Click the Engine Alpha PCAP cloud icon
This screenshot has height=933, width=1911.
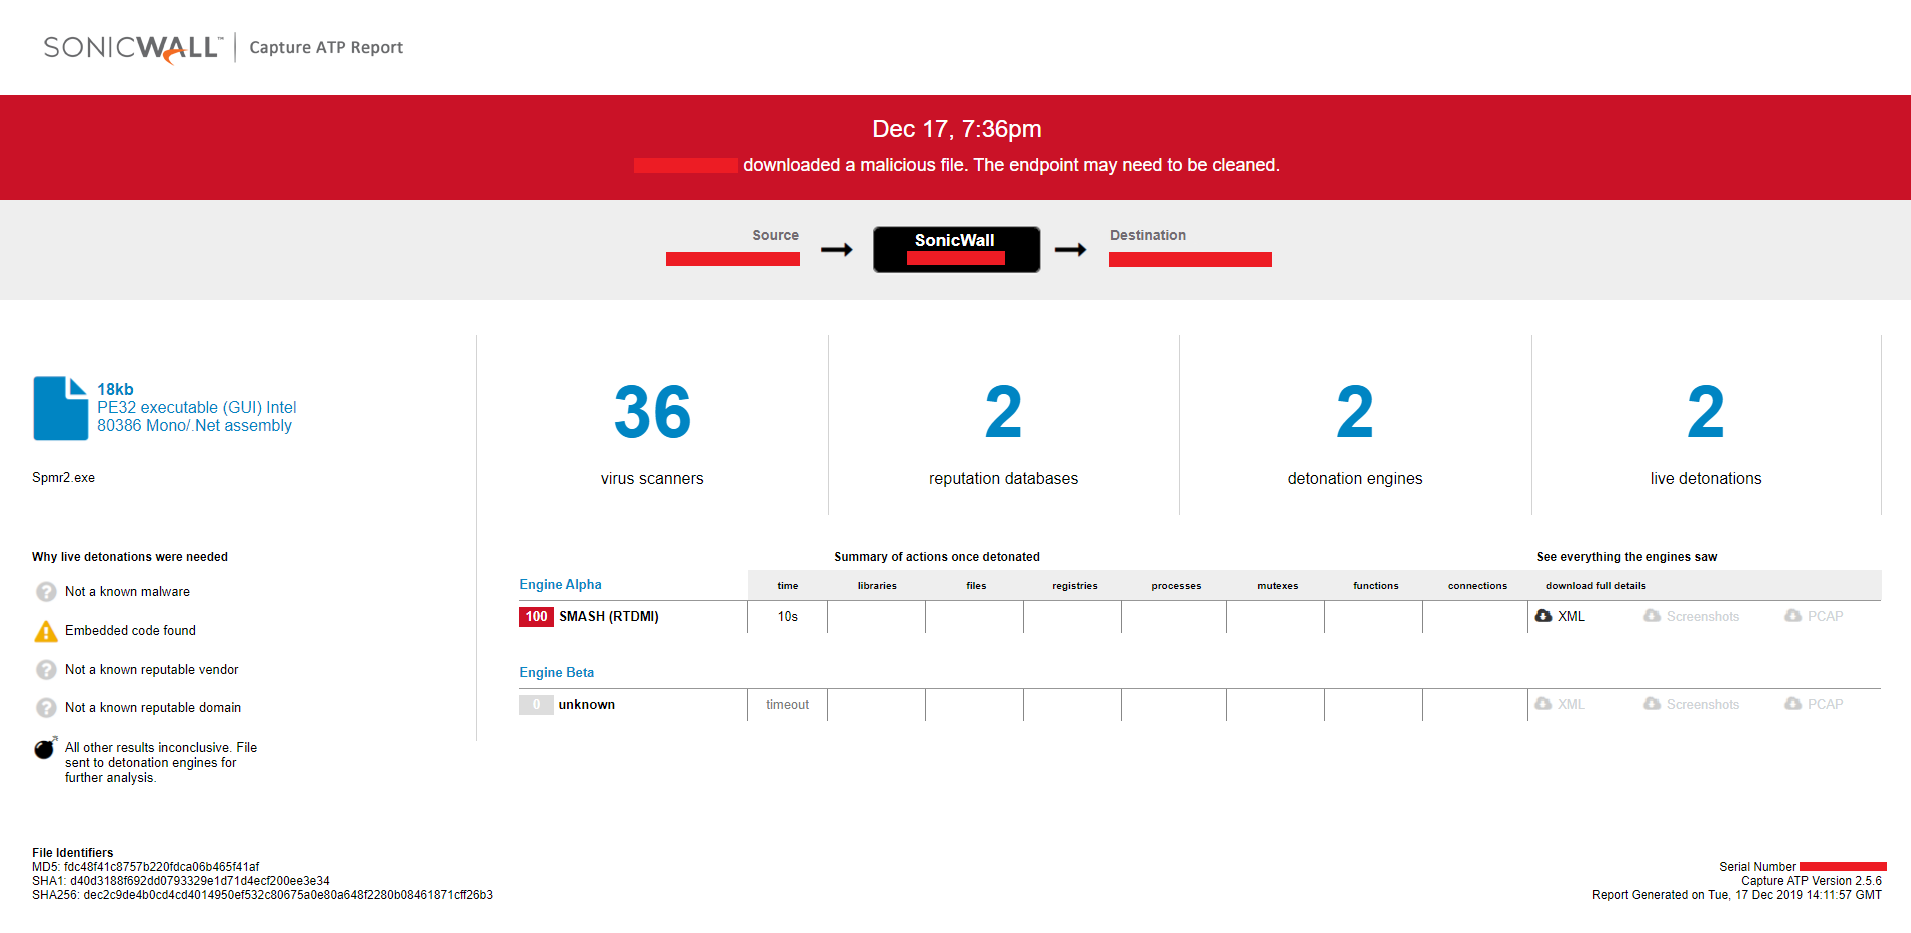pos(1793,616)
